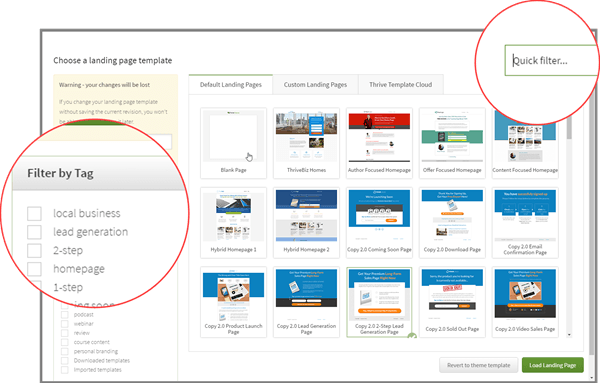The image size is (600, 383).
Task: Click the template list scroll-down arrow
Action: [569, 335]
